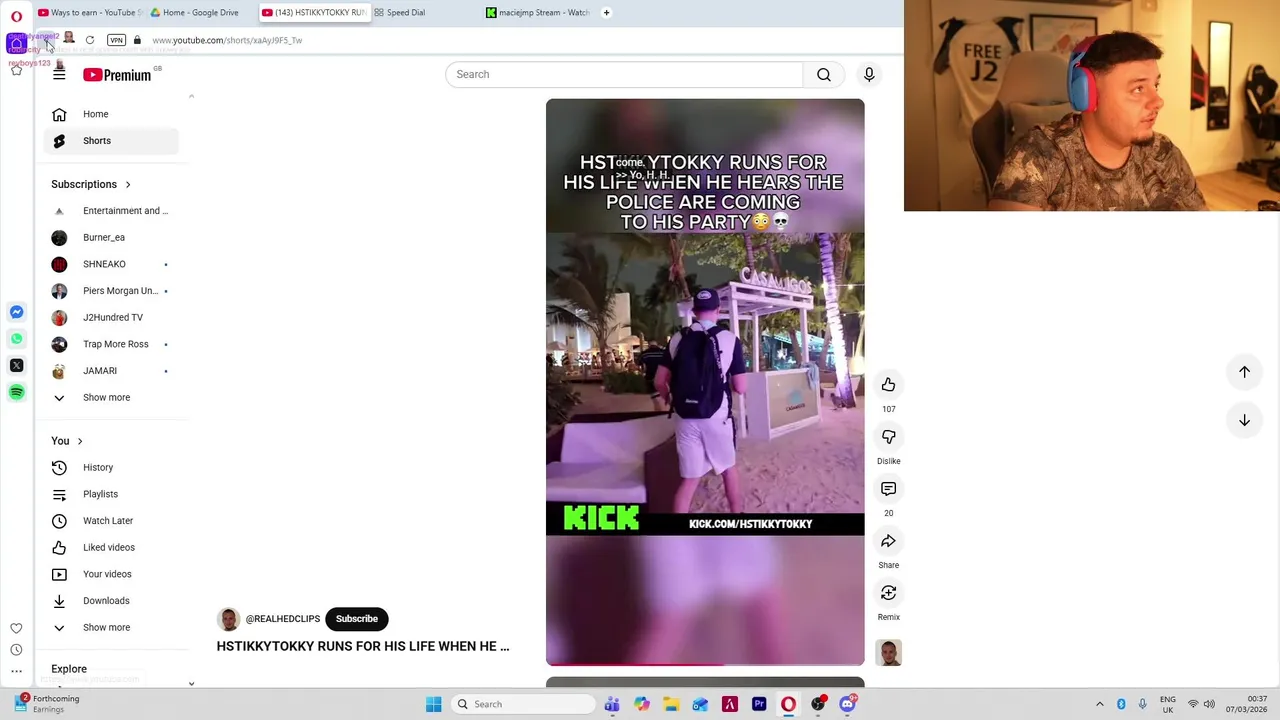The width and height of the screenshot is (1280, 720).
Task: Open Watch Later in sidebar
Action: point(111,521)
